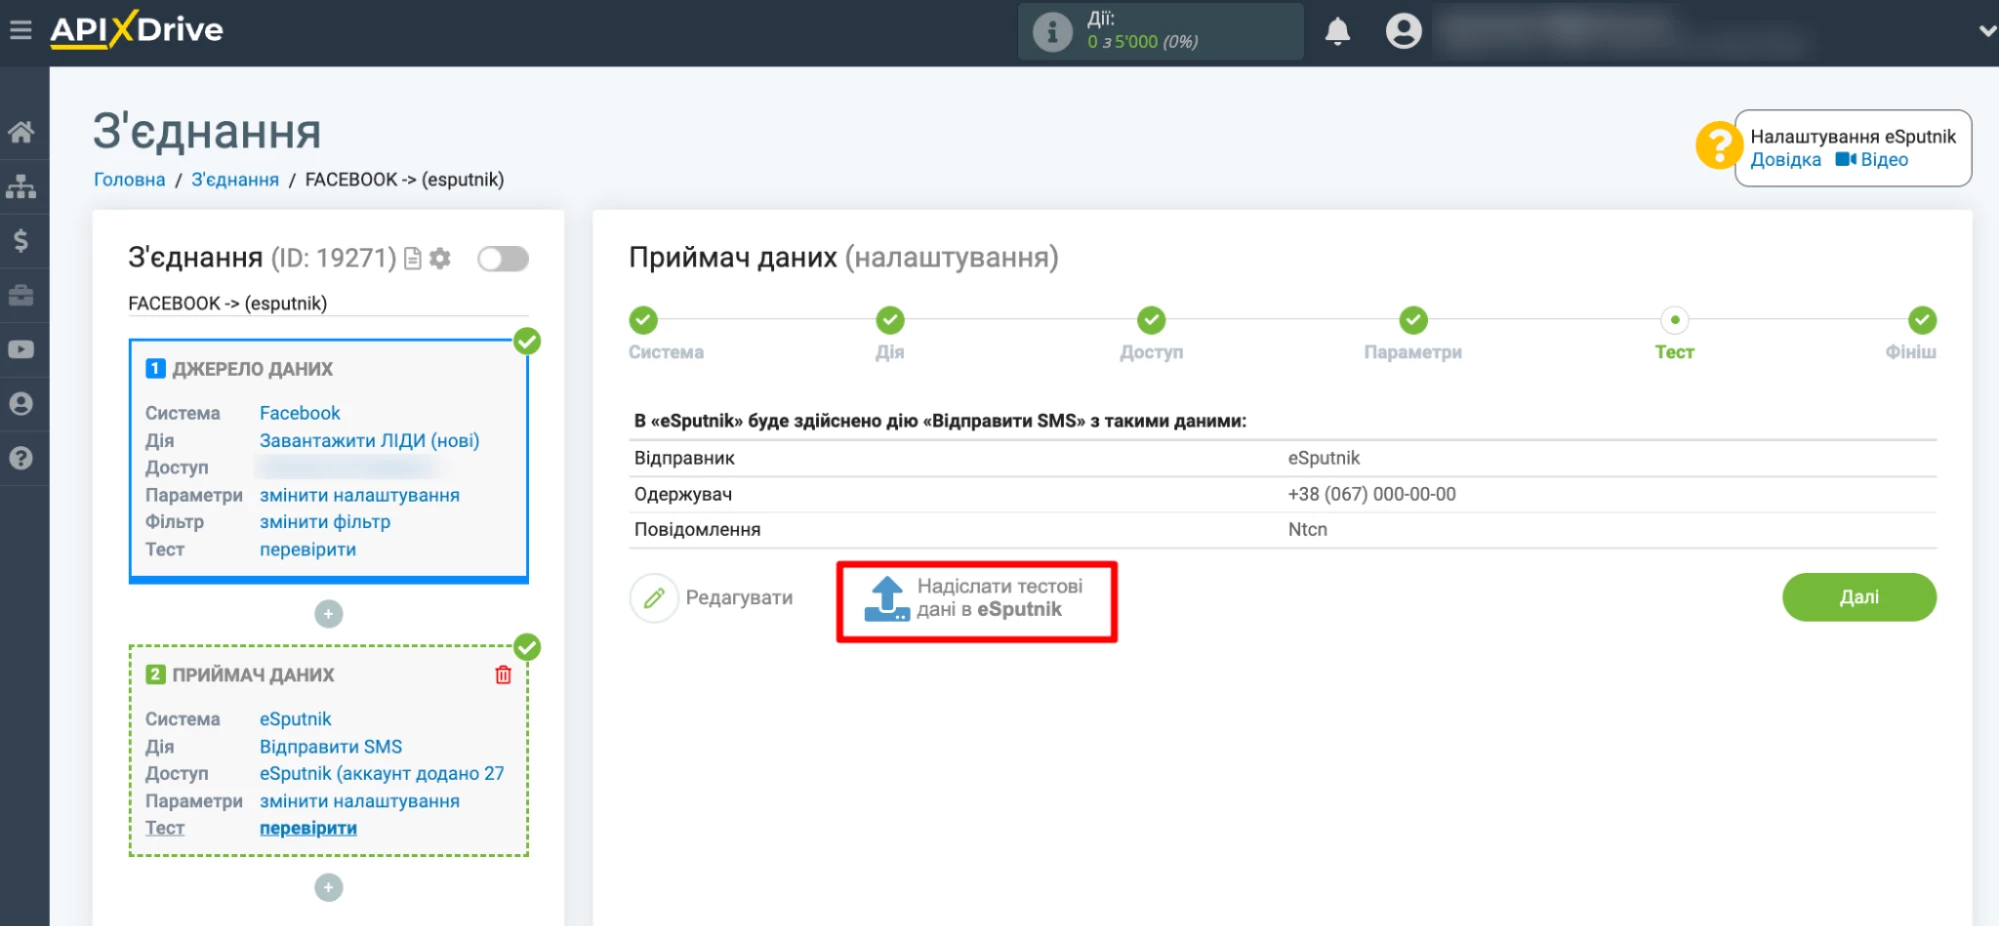The image size is (1999, 927).
Task: Open connection settings gear
Action: 440,259
